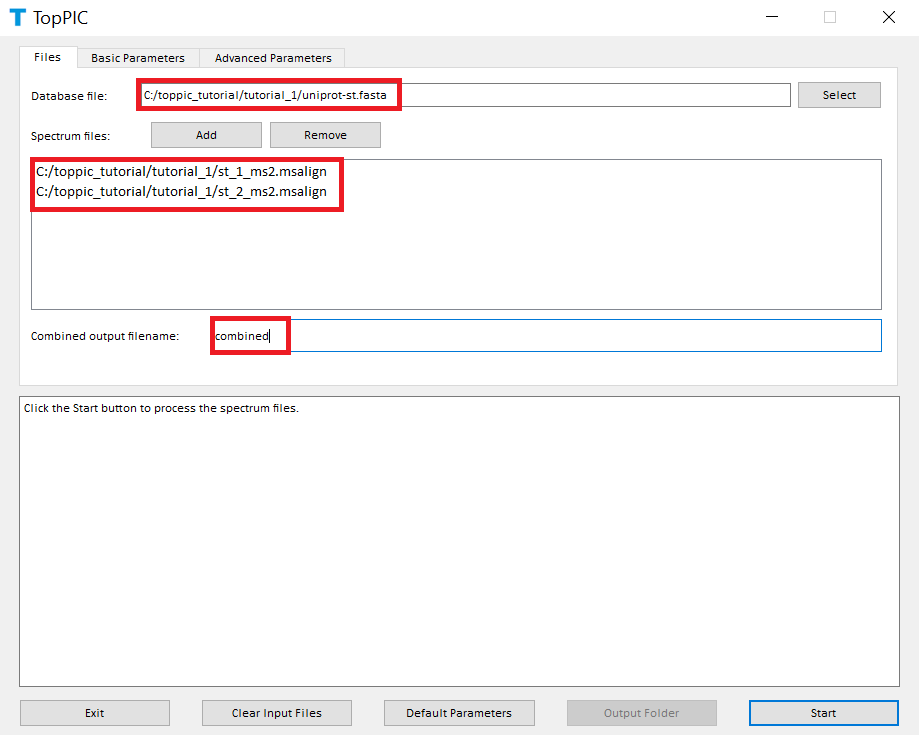Click Add to add spectrum files
This screenshot has width=919, height=735.
pos(206,135)
